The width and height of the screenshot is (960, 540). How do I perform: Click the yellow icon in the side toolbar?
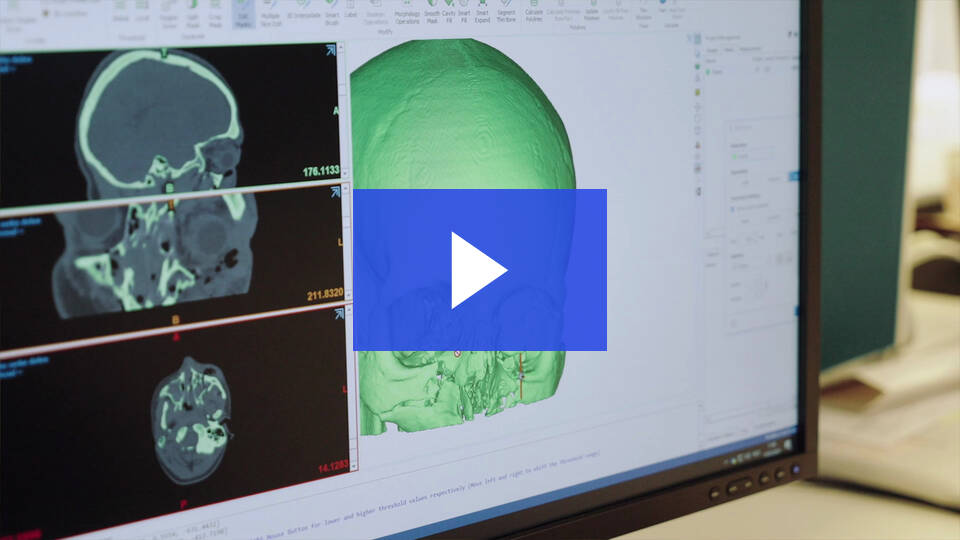[x=697, y=92]
